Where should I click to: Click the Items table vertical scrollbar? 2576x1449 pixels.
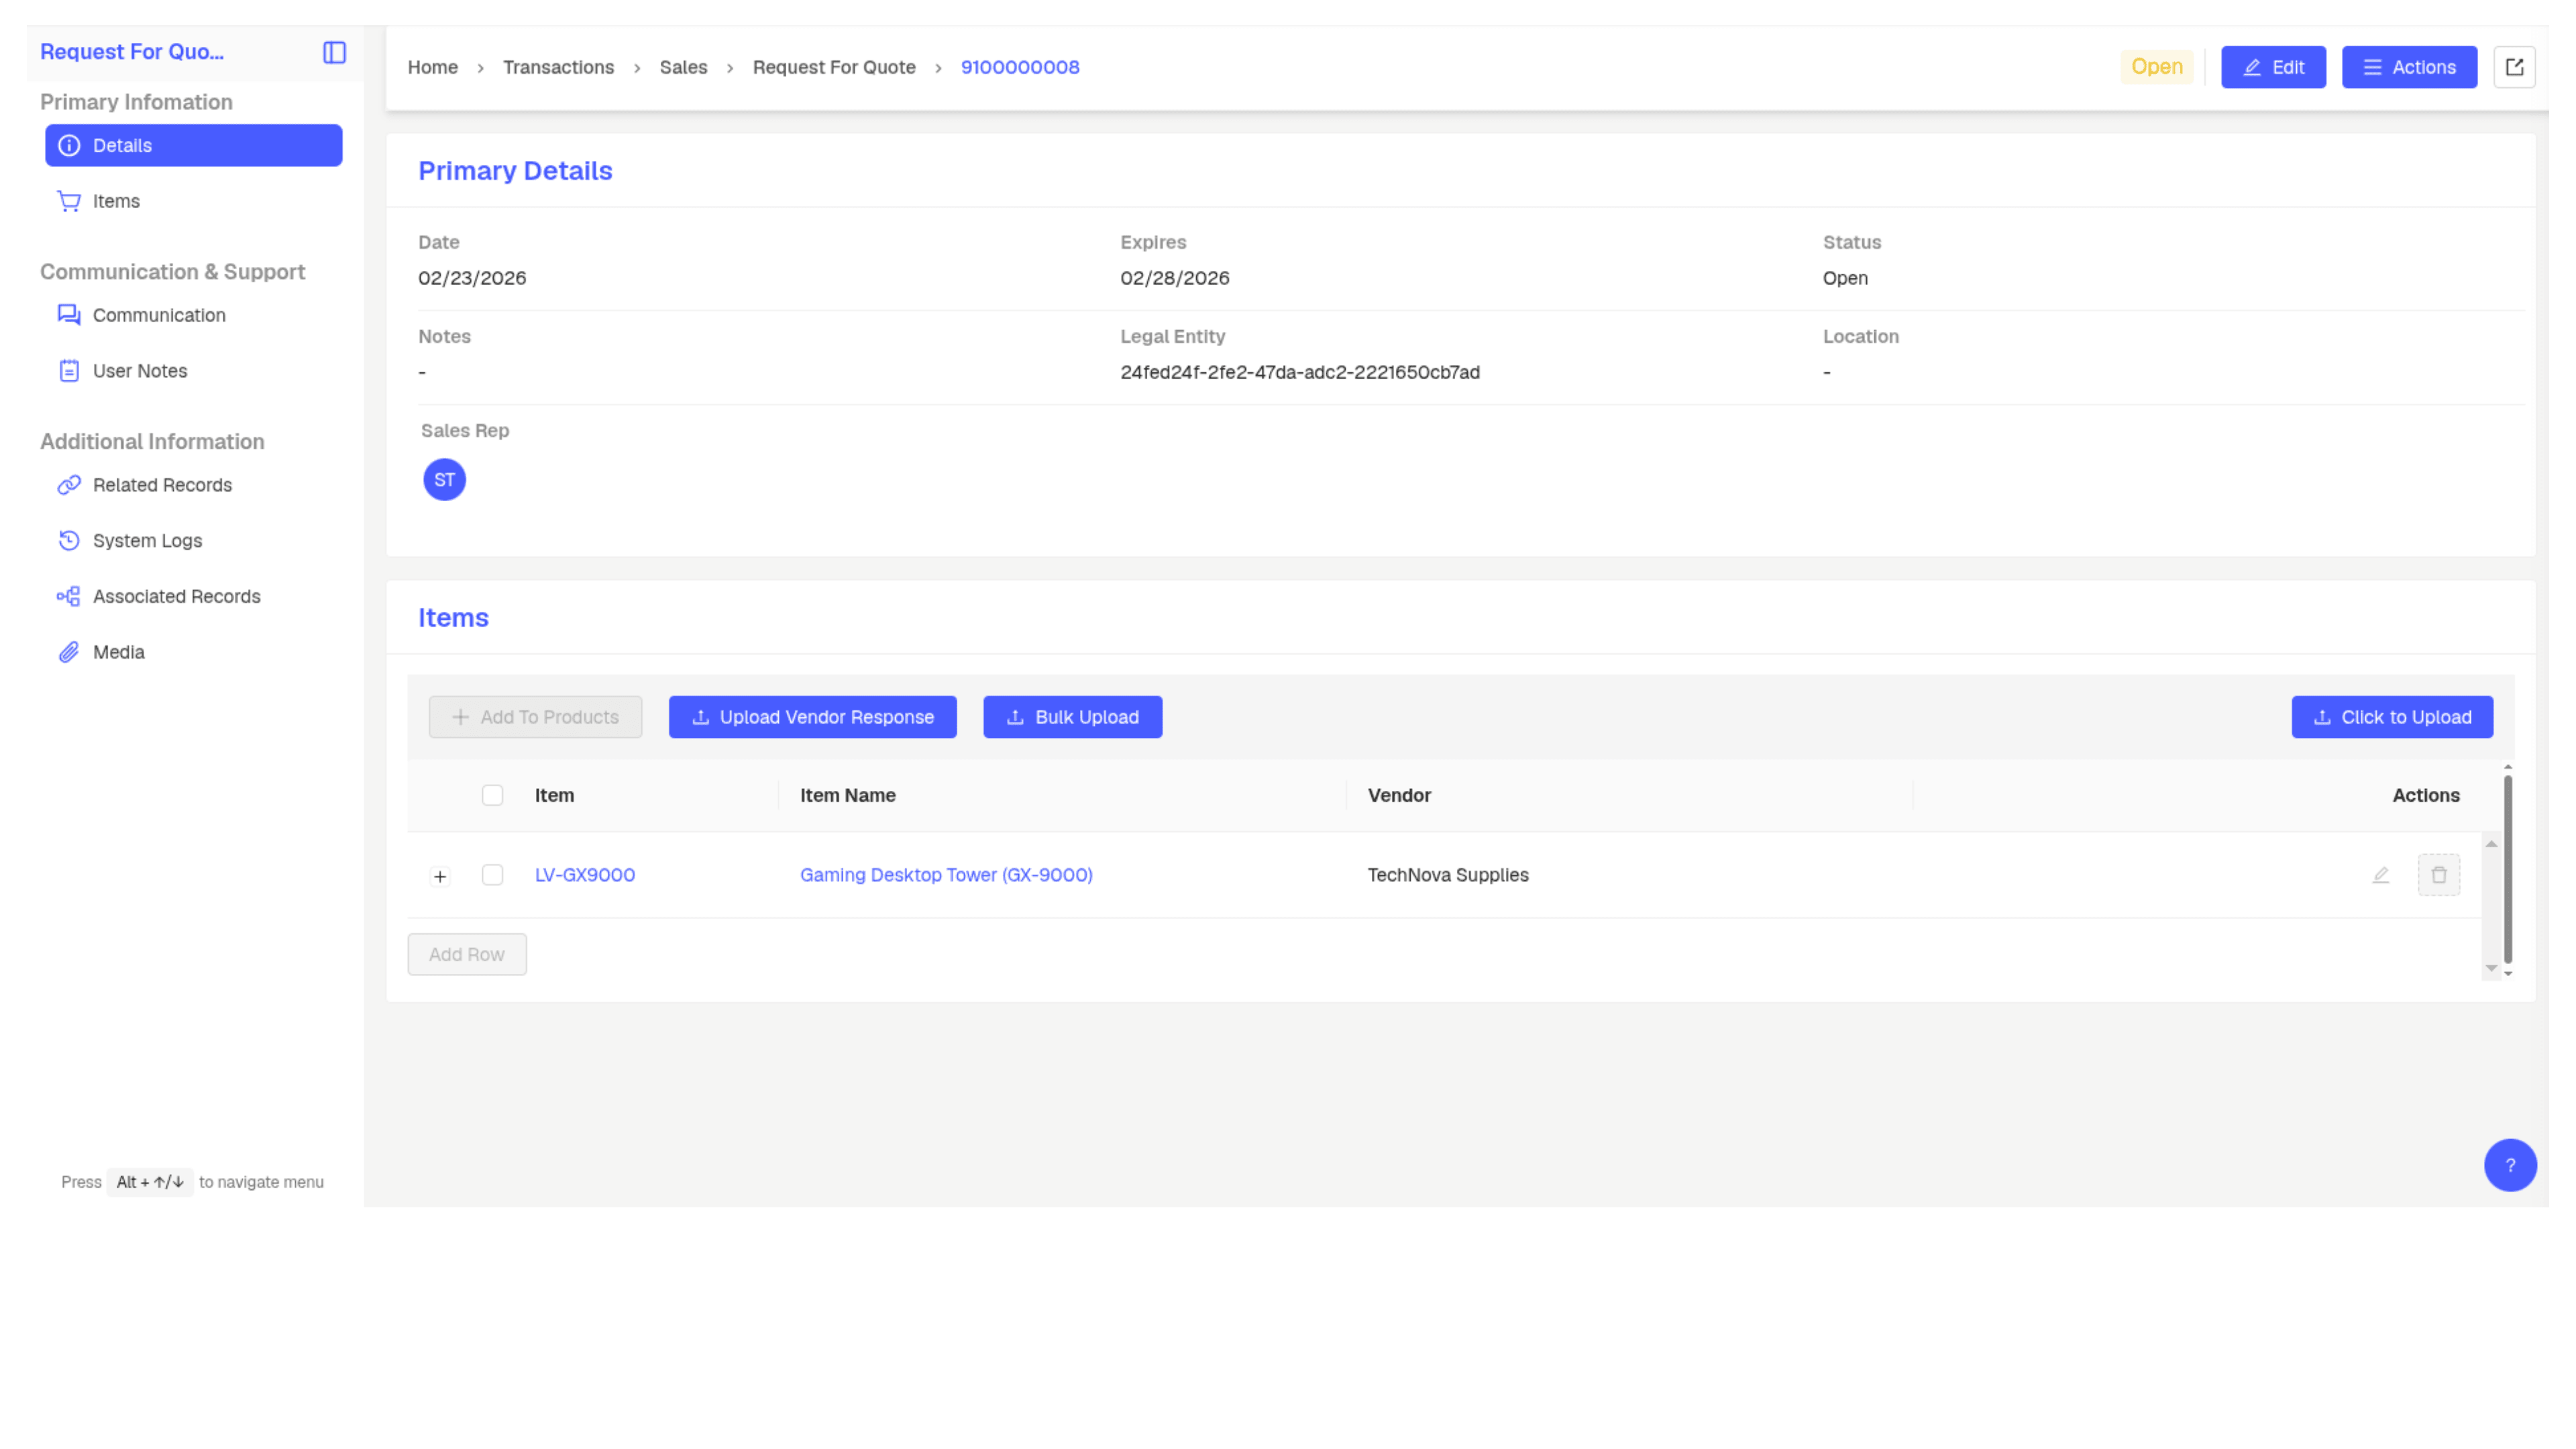tap(2508, 870)
